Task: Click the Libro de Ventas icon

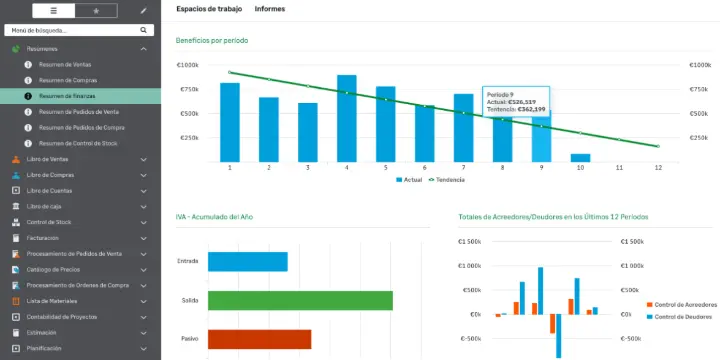Action: coord(16,159)
